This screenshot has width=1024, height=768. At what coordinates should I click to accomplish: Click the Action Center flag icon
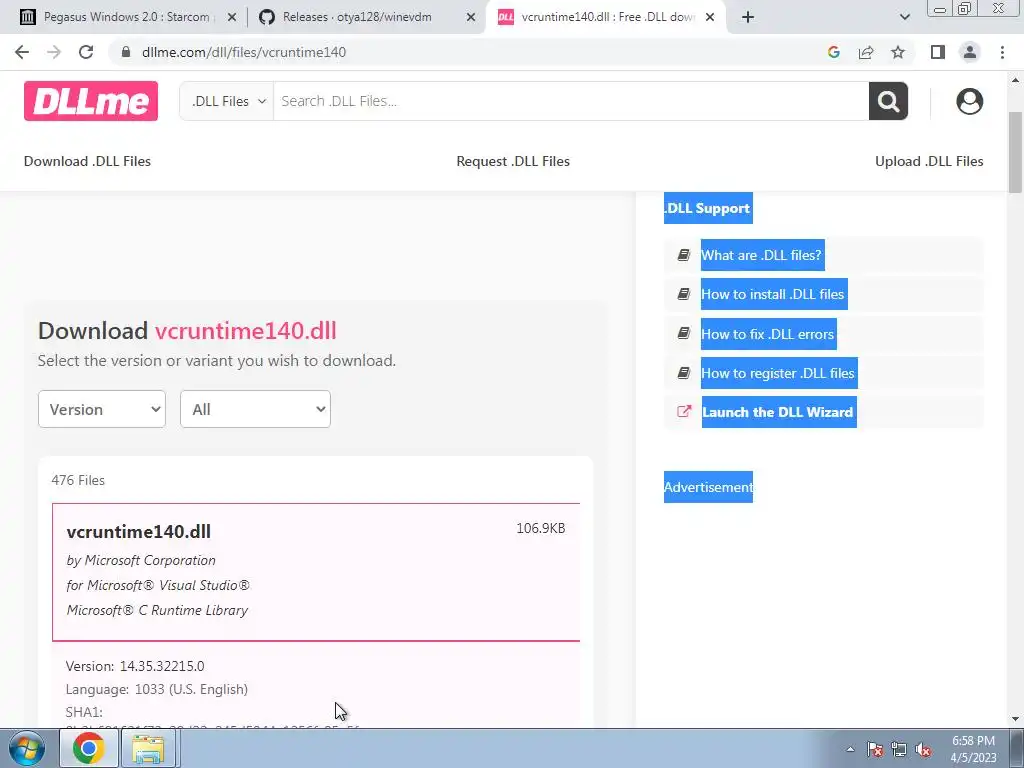pos(874,749)
